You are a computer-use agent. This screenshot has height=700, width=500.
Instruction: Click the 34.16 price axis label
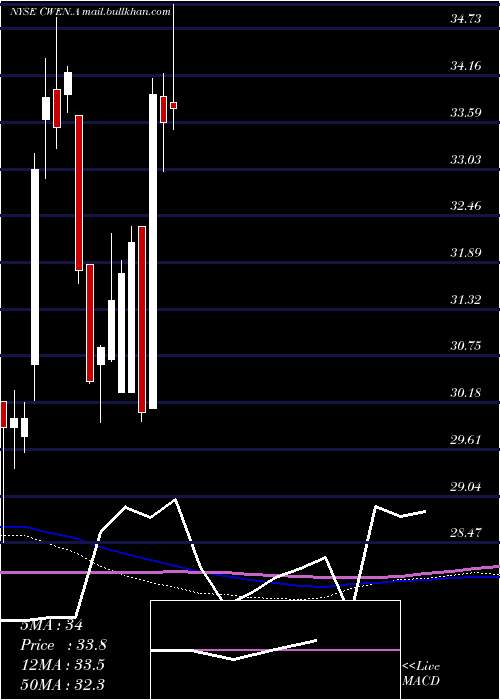[466, 66]
